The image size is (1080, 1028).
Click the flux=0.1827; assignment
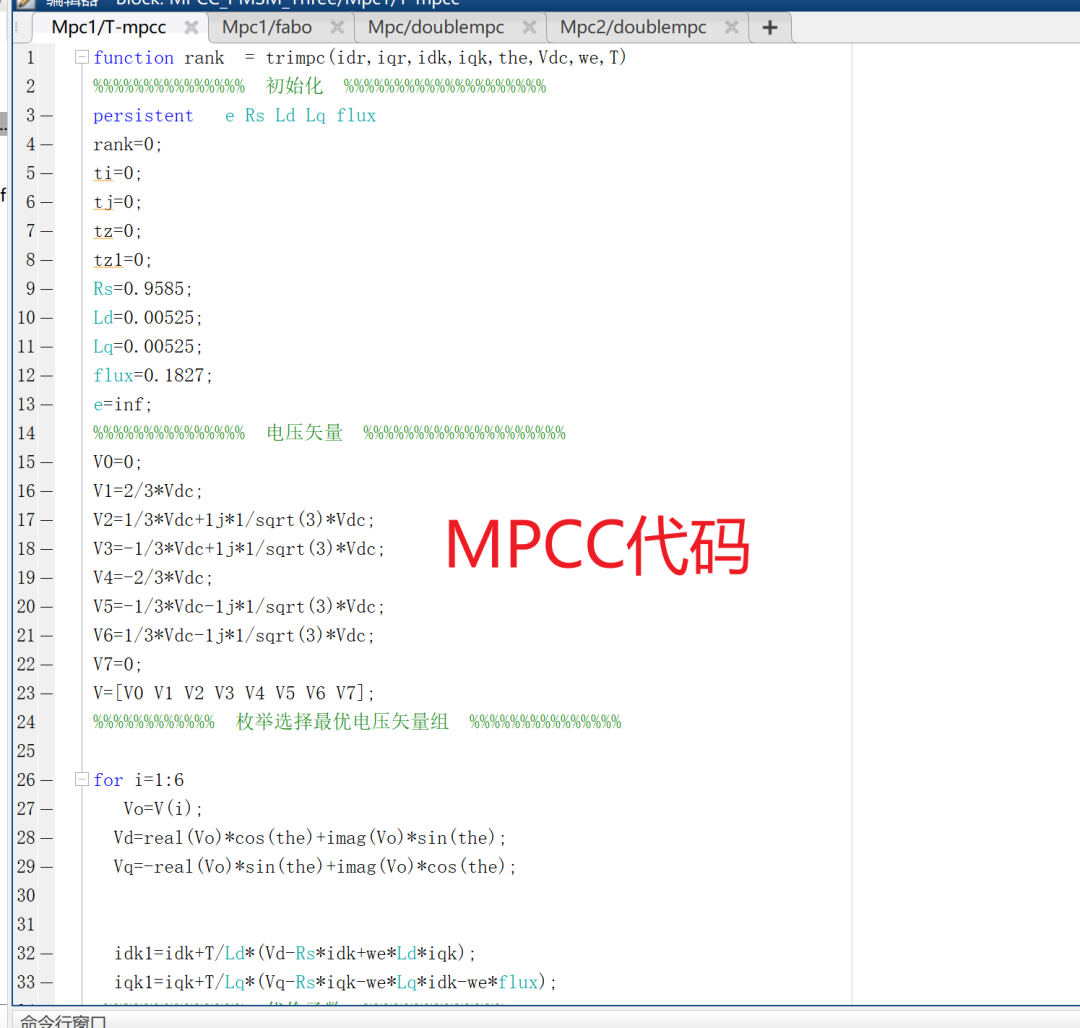click(153, 375)
